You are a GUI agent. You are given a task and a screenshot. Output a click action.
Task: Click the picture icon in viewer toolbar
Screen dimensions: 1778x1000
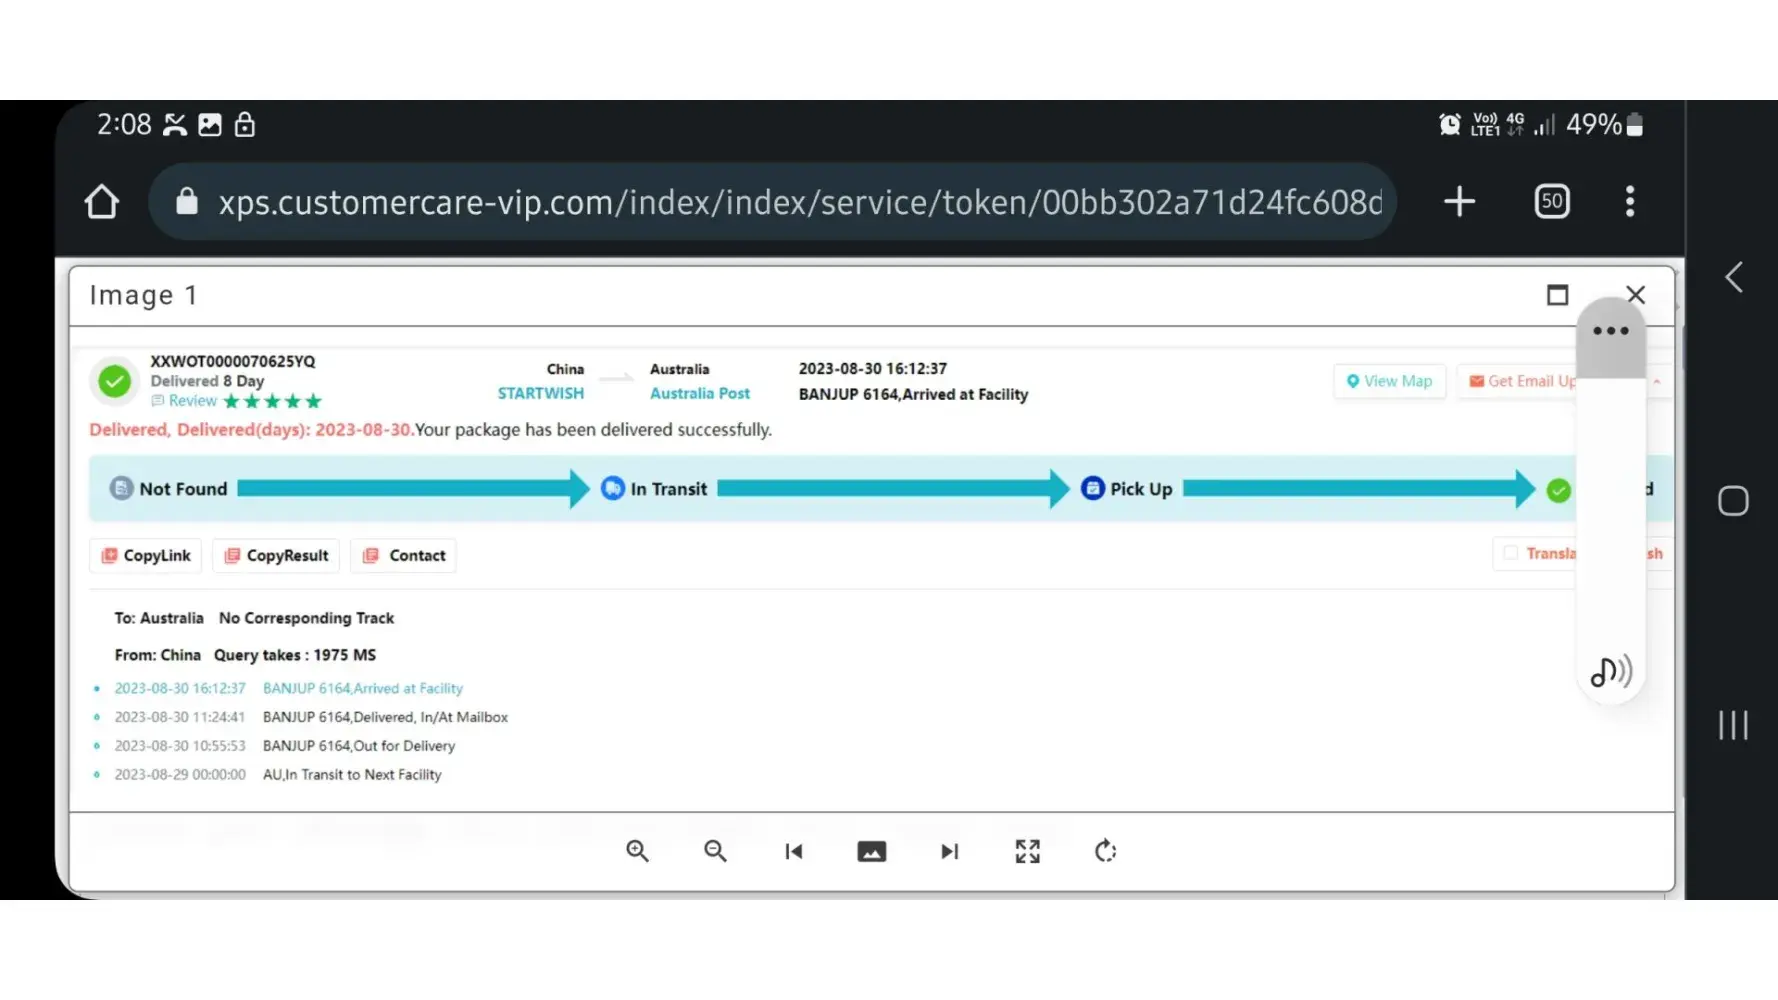(x=871, y=851)
